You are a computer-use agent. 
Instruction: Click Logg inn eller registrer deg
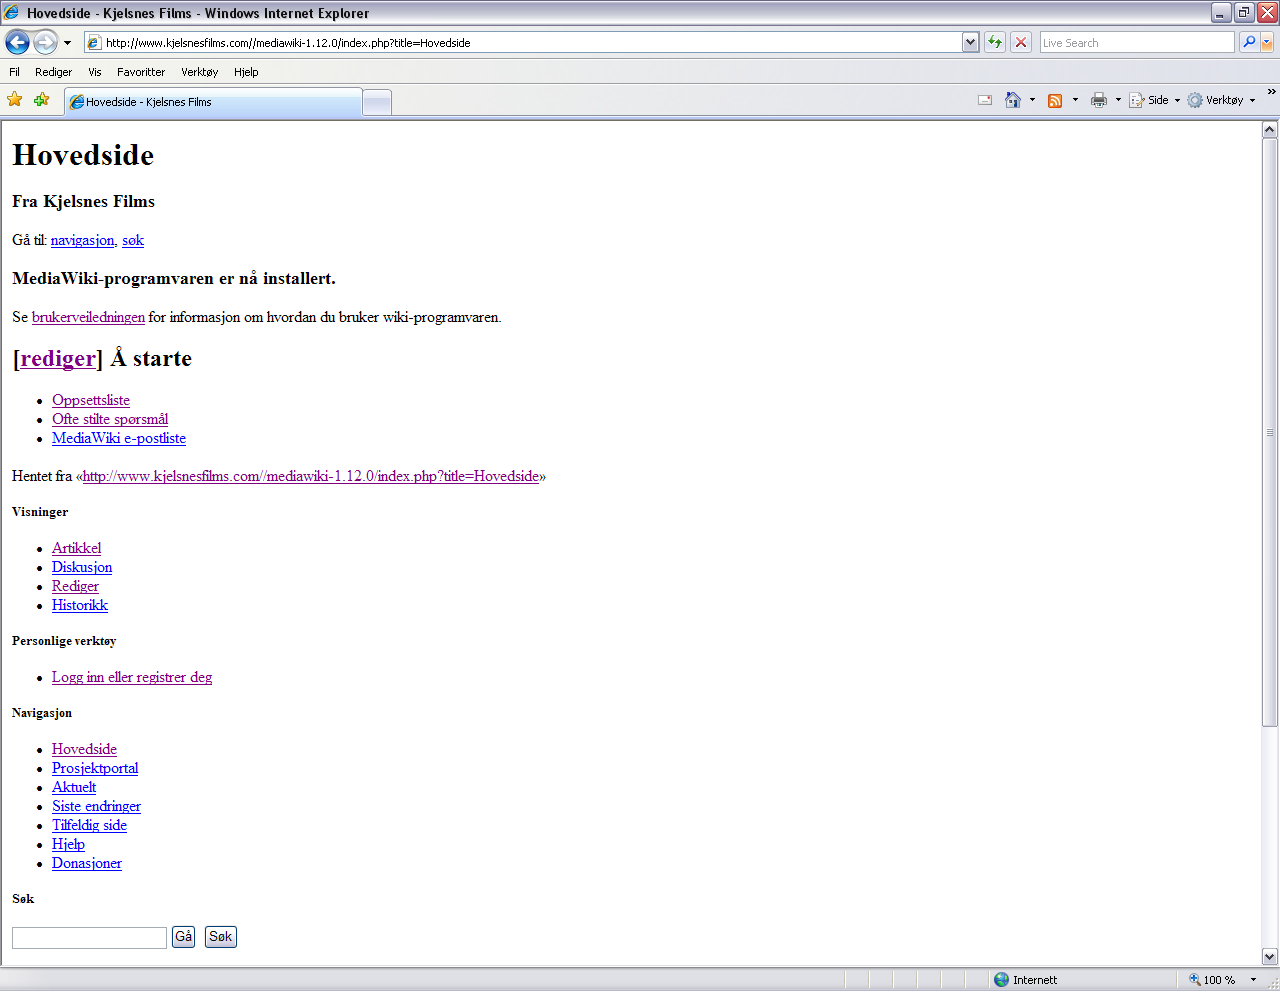[132, 677]
